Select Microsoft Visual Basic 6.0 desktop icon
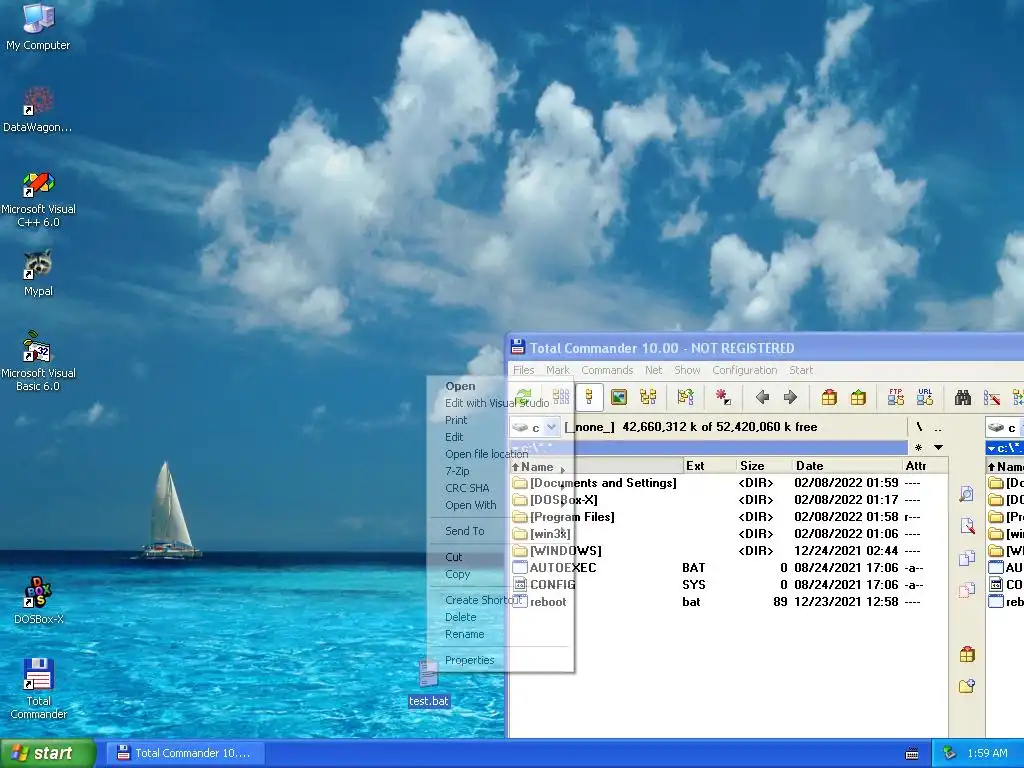 (38, 361)
